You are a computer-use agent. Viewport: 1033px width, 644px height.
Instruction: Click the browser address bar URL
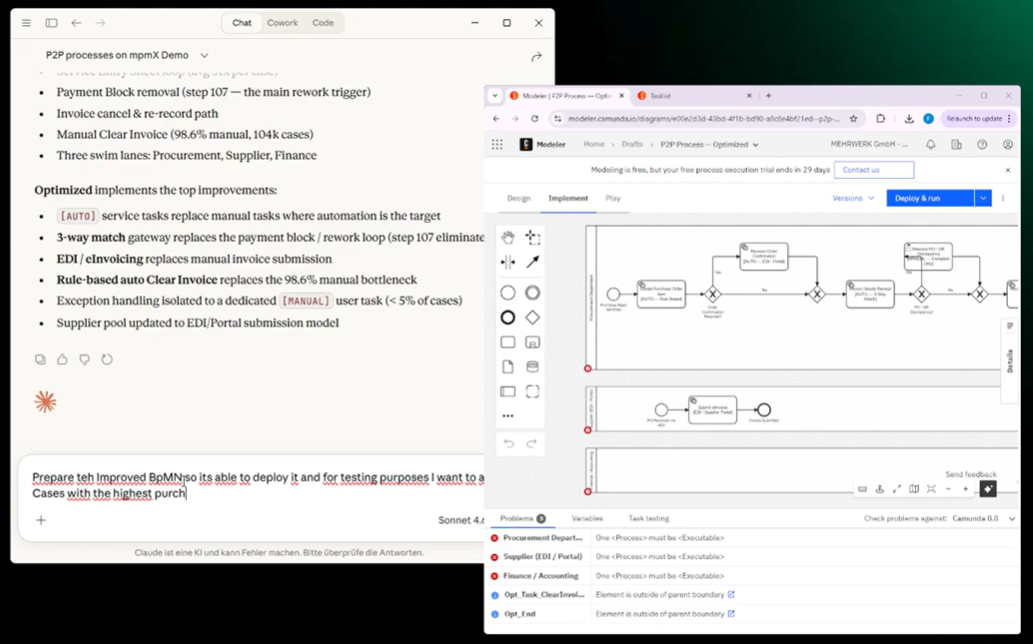(x=704, y=119)
